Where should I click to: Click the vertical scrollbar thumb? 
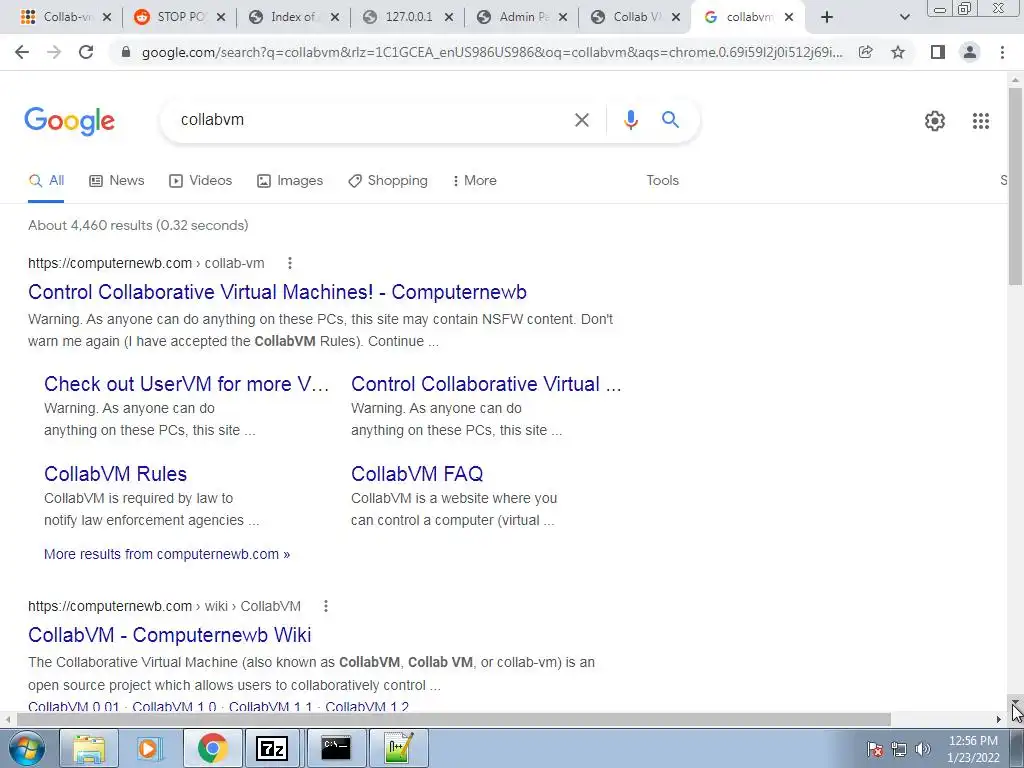pyautogui.click(x=1016, y=186)
